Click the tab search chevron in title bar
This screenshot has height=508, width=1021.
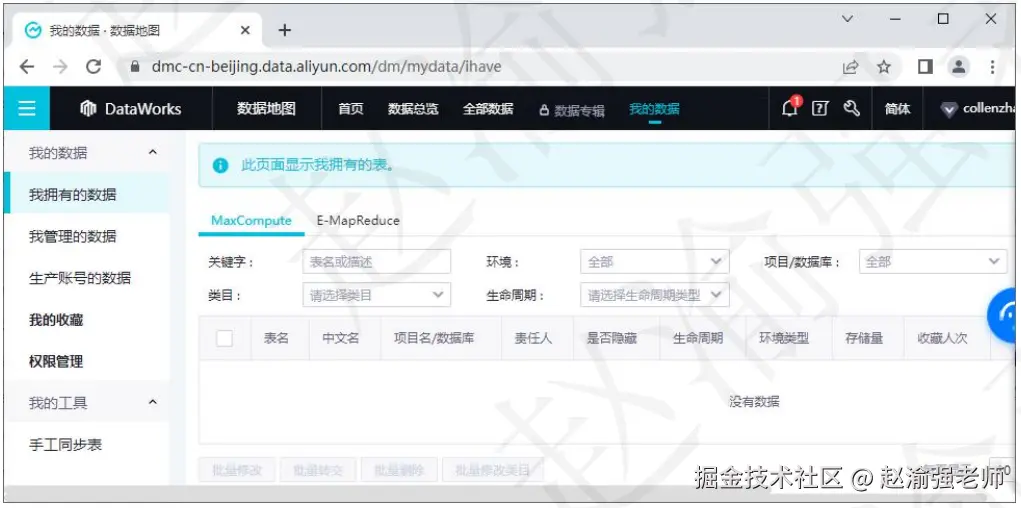(x=847, y=19)
